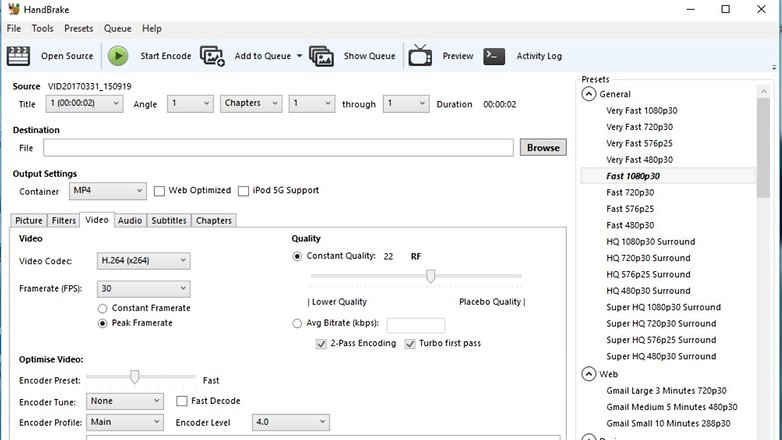The width and height of the screenshot is (782, 440).
Task: Select the Very Fast 1080p30 preset
Action: 641,111
